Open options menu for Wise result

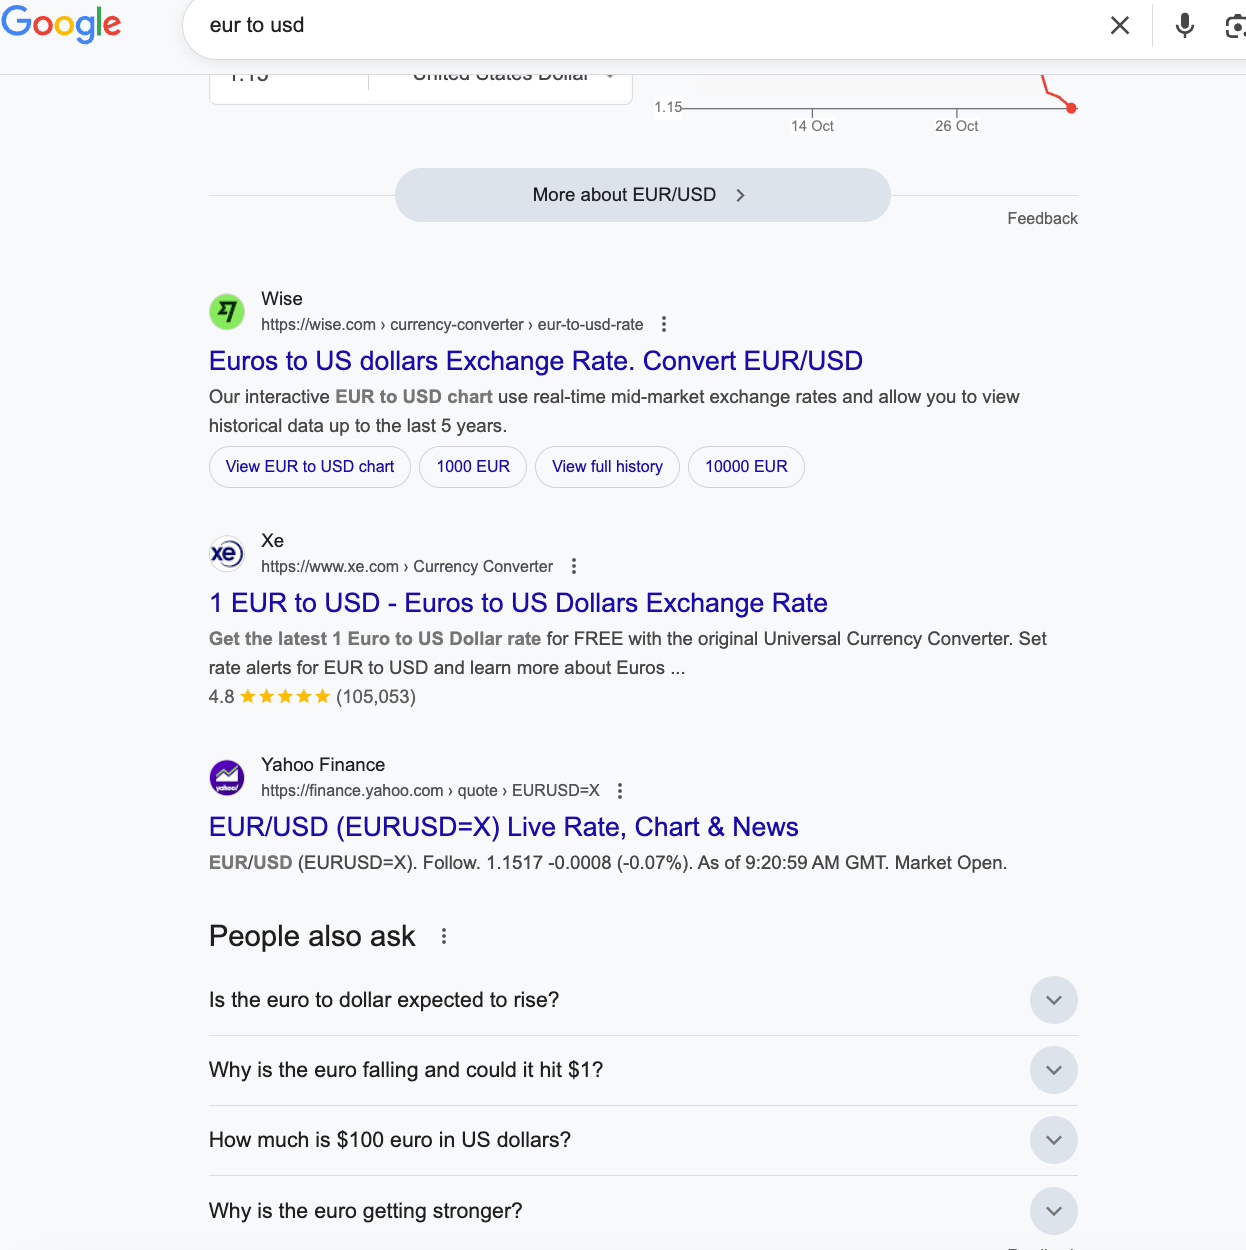click(x=664, y=324)
